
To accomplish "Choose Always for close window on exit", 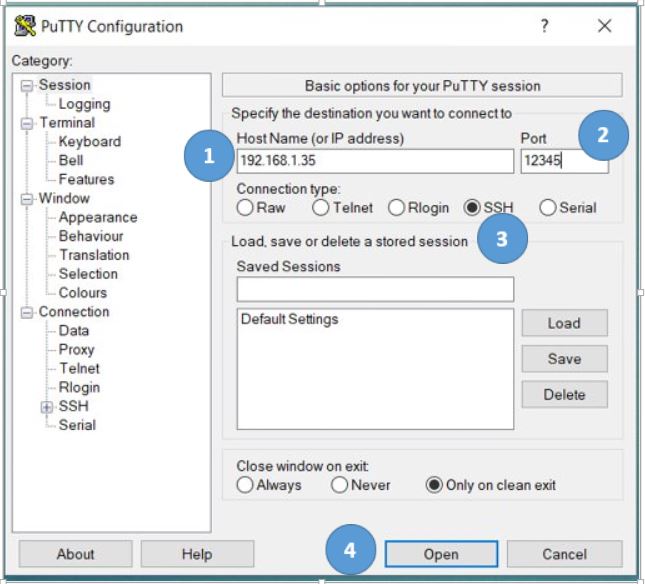I will point(245,485).
